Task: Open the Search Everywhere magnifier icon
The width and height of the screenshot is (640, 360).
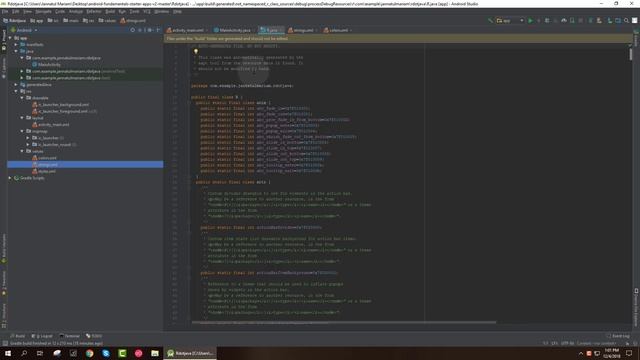Action: (626, 20)
